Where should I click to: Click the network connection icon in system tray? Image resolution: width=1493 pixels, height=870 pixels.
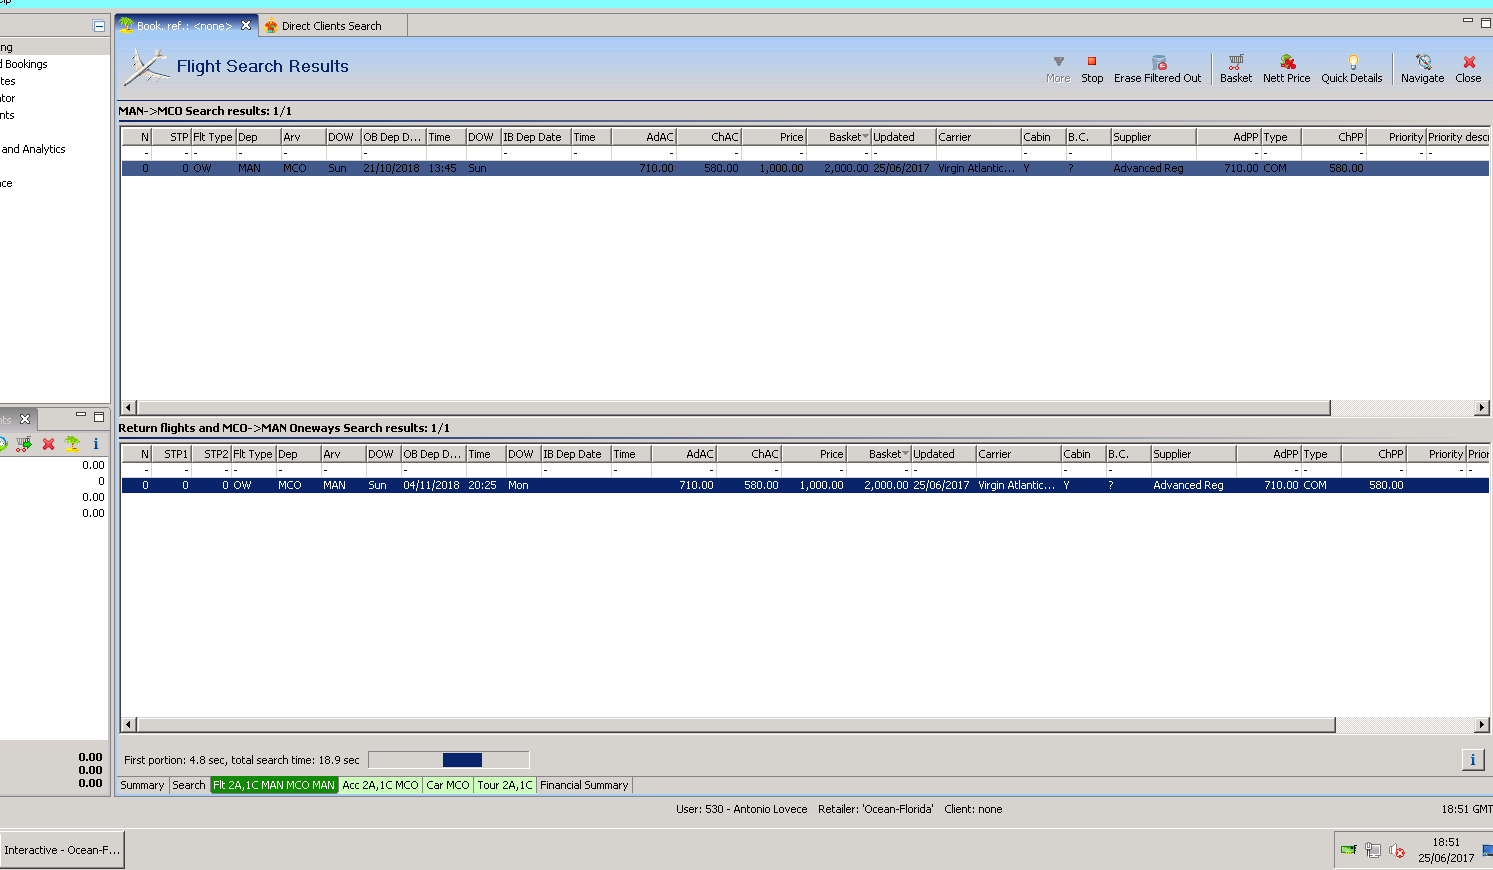pyautogui.click(x=1373, y=851)
